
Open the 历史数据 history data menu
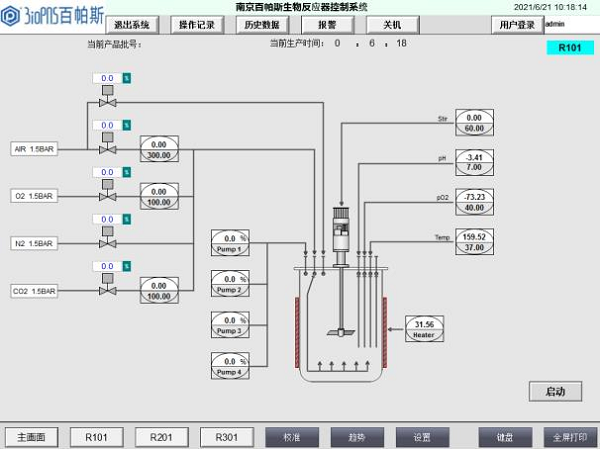tap(261, 22)
